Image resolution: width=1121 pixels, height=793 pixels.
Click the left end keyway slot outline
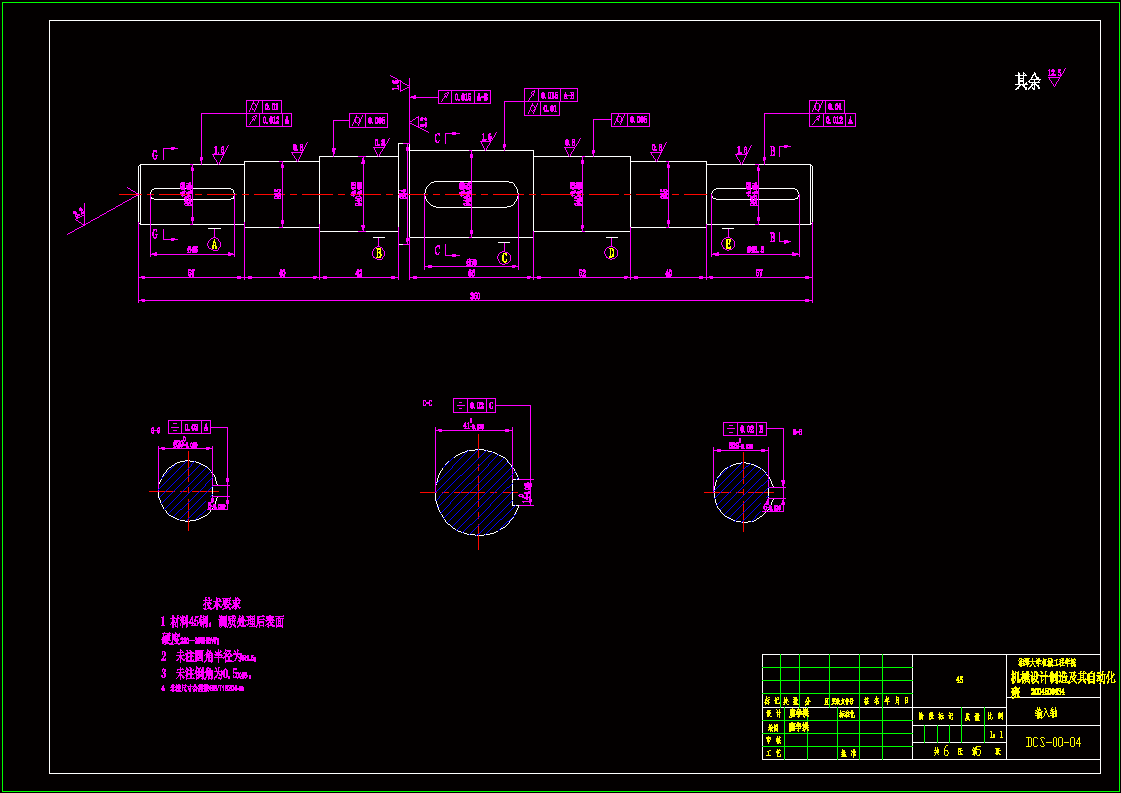(193, 194)
